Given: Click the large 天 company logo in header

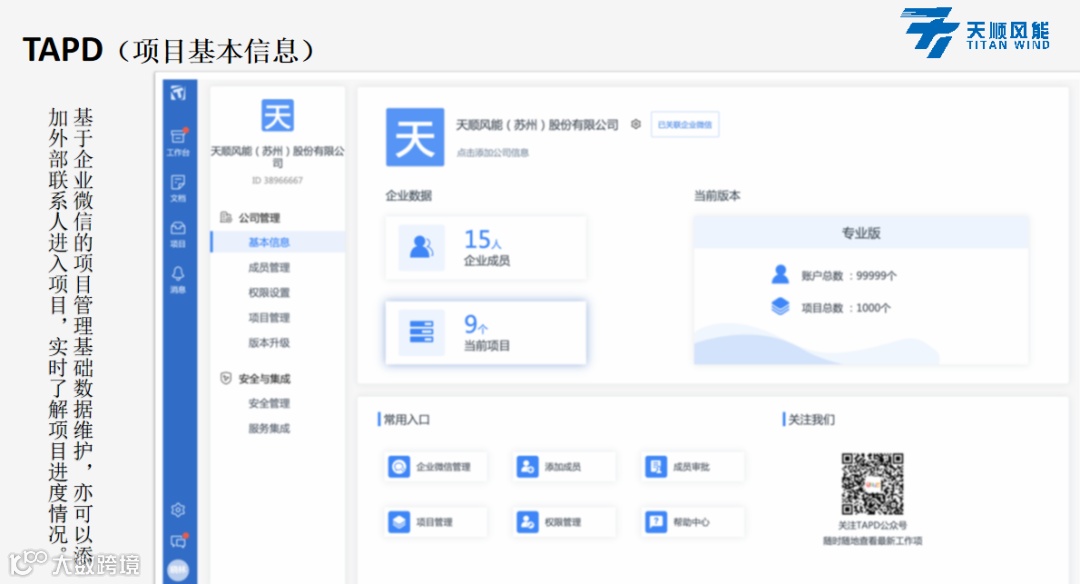Looking at the screenshot, I should click(x=415, y=137).
